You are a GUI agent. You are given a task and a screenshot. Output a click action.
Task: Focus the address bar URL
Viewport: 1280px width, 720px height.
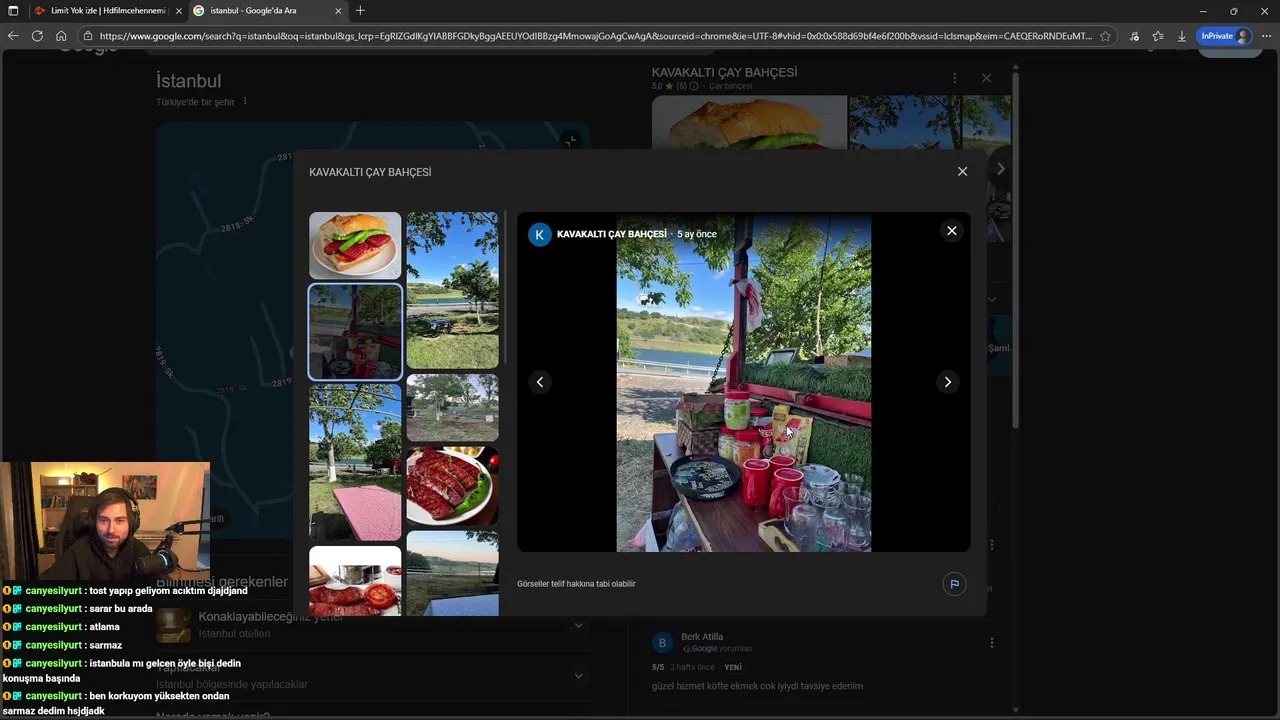[595, 36]
